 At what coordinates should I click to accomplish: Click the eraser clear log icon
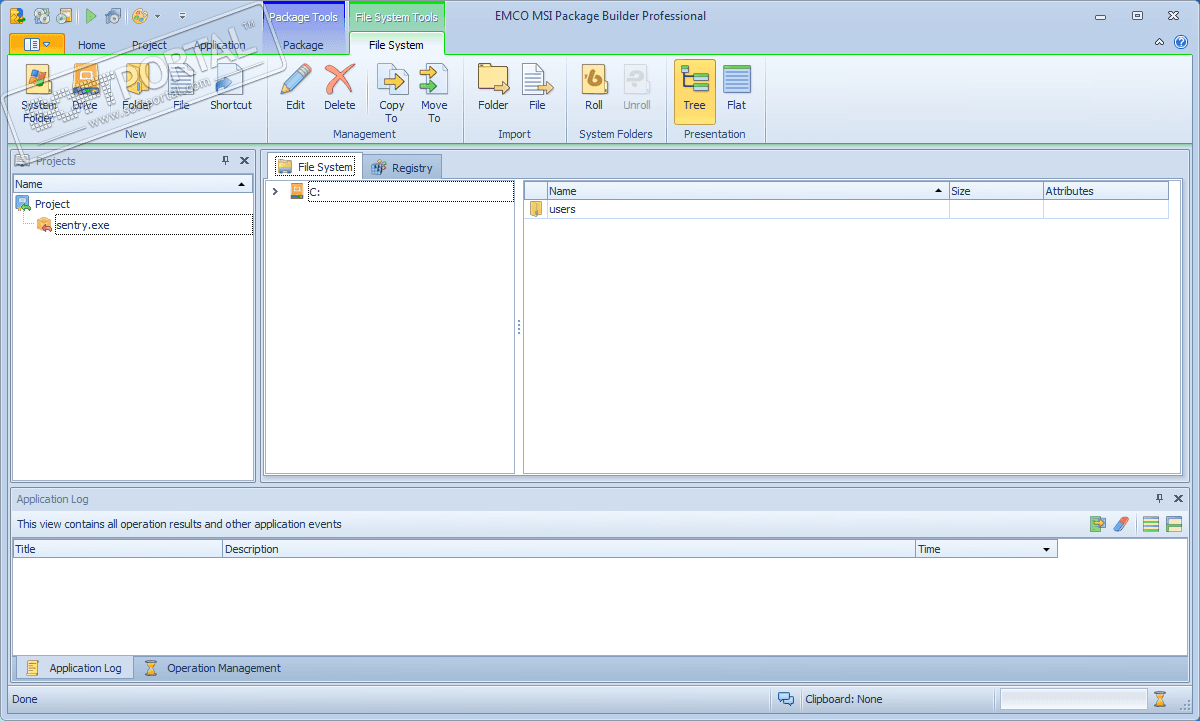(x=1121, y=524)
